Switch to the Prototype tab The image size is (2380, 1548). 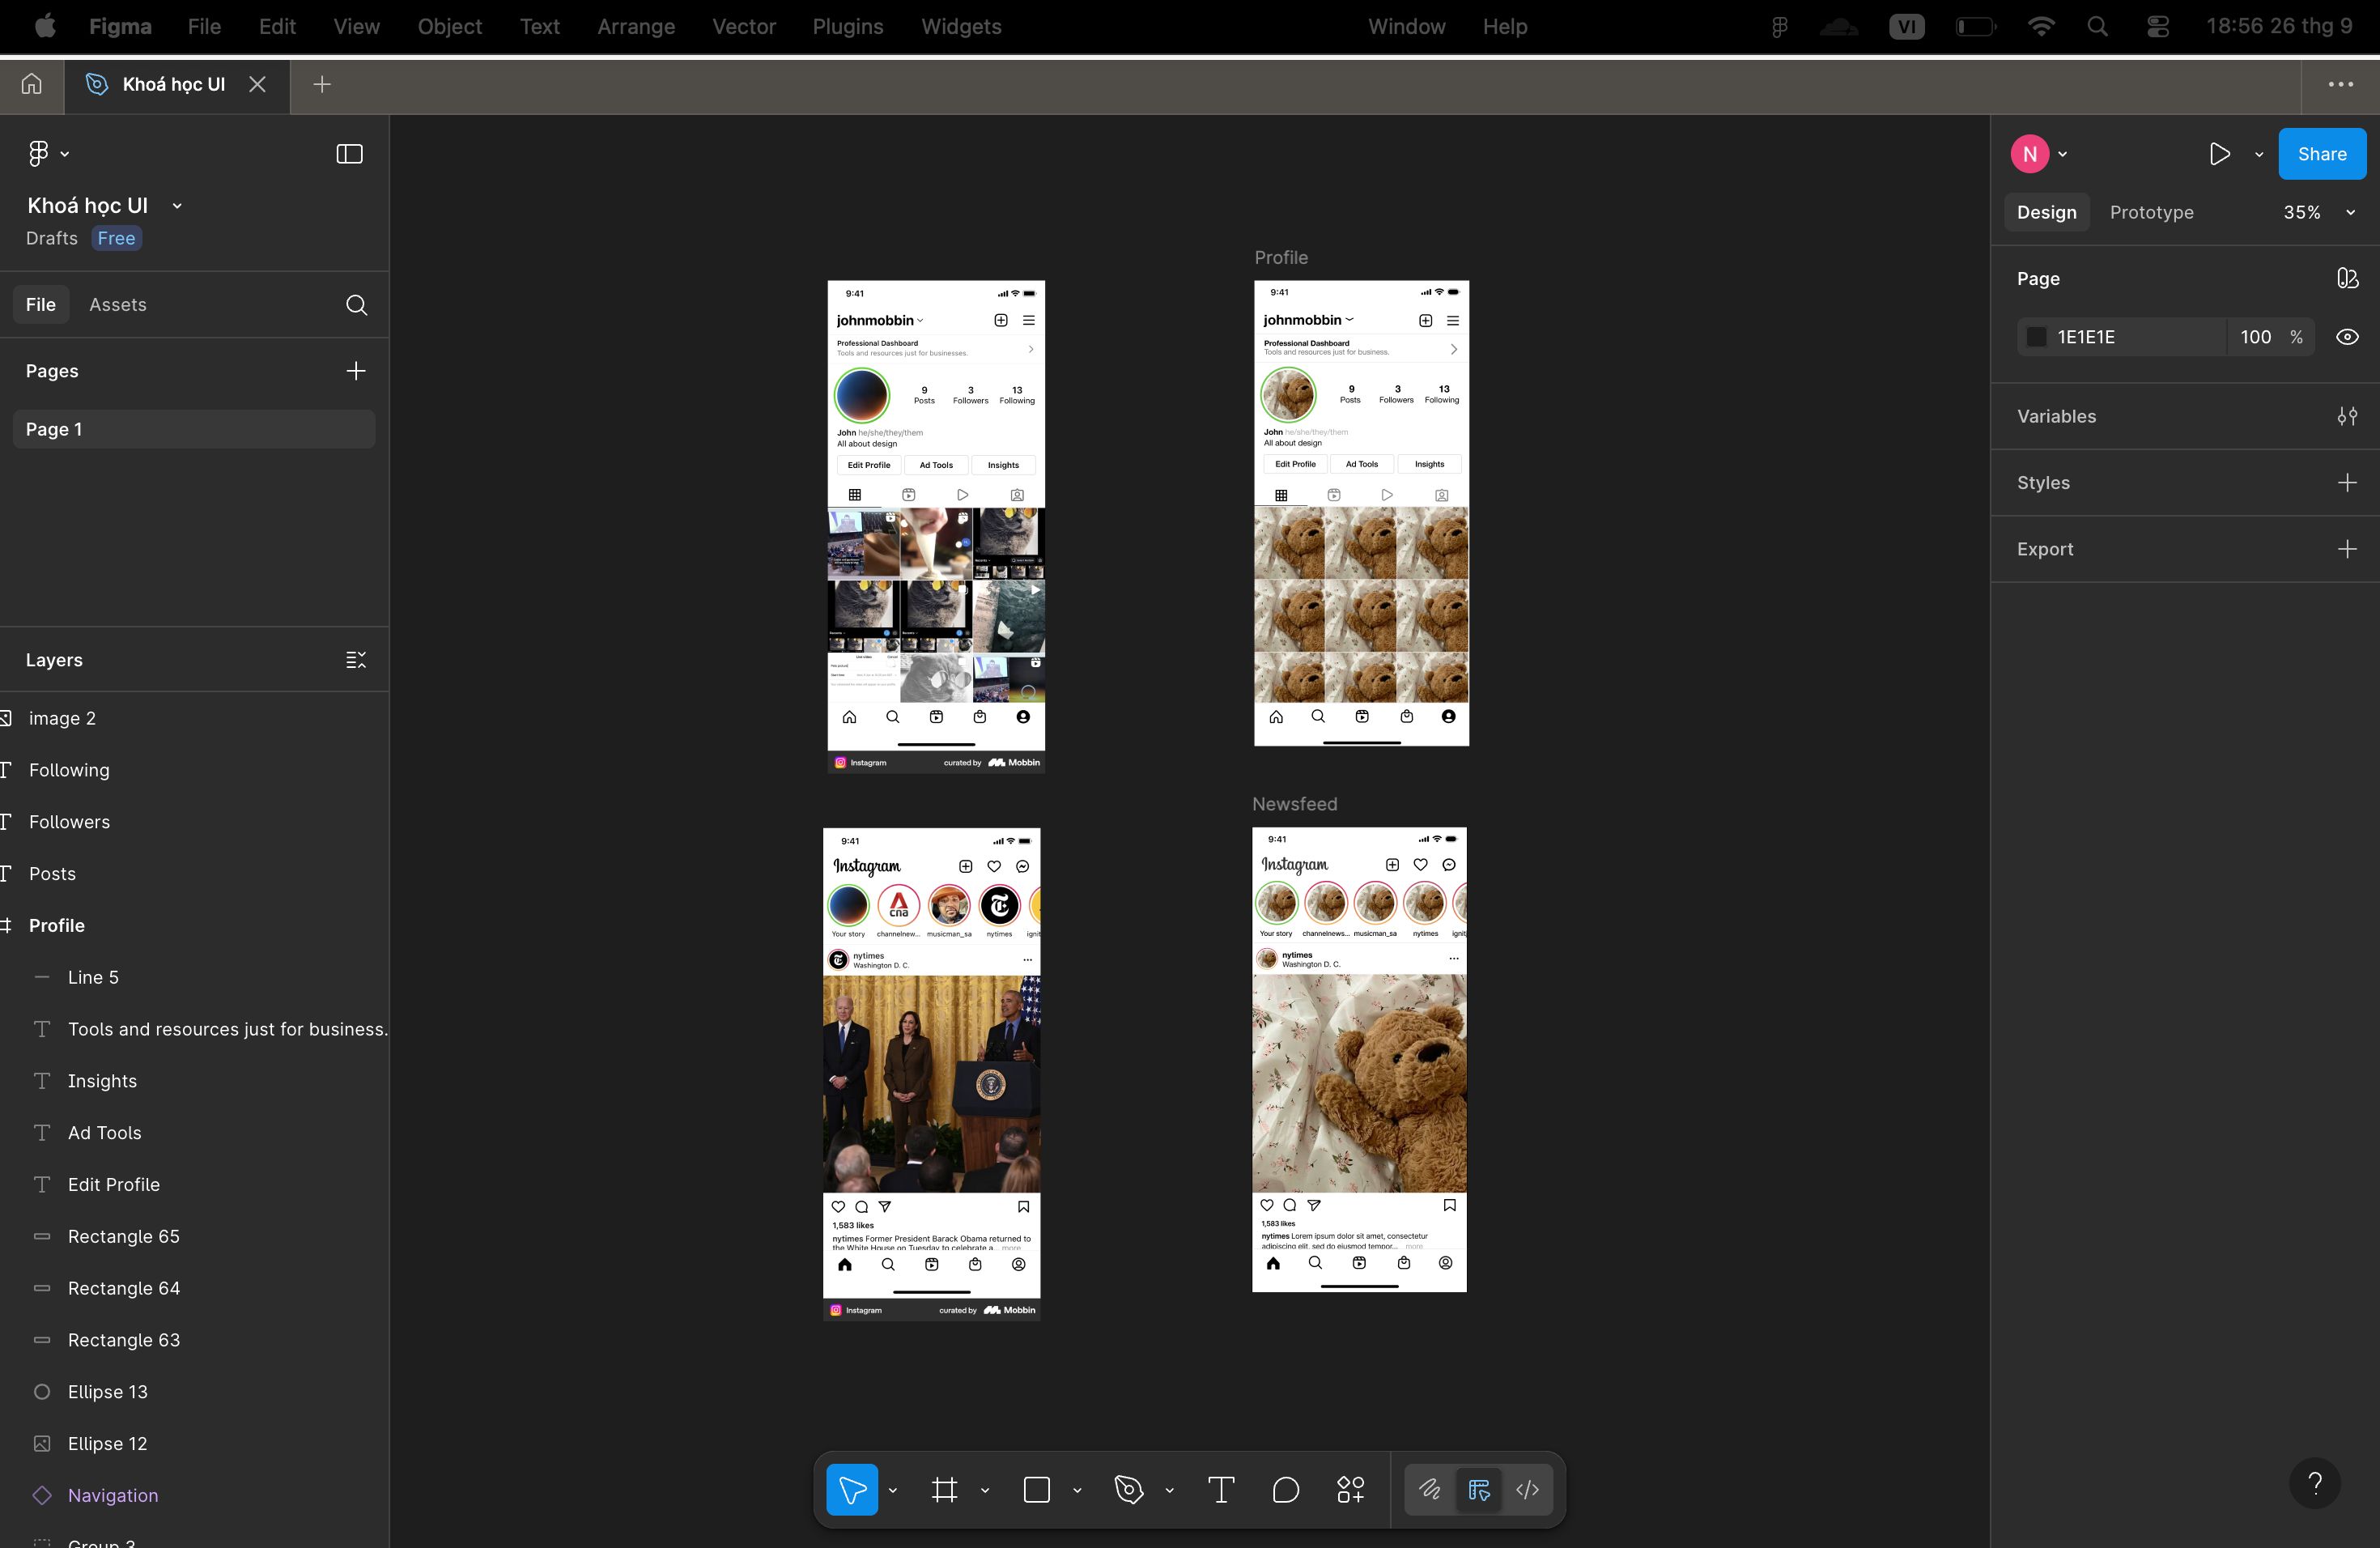[2151, 212]
